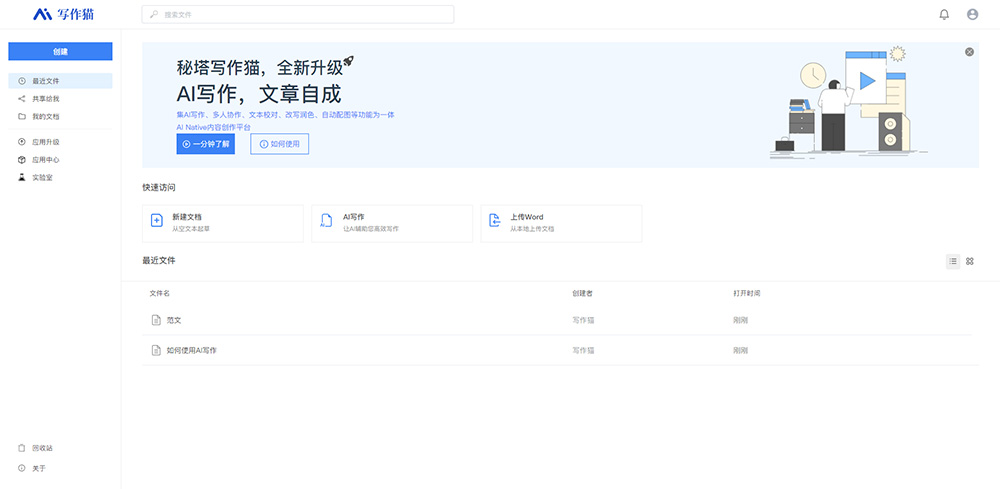Switch to grid view
Image resolution: width=1000 pixels, height=489 pixels.
969,261
